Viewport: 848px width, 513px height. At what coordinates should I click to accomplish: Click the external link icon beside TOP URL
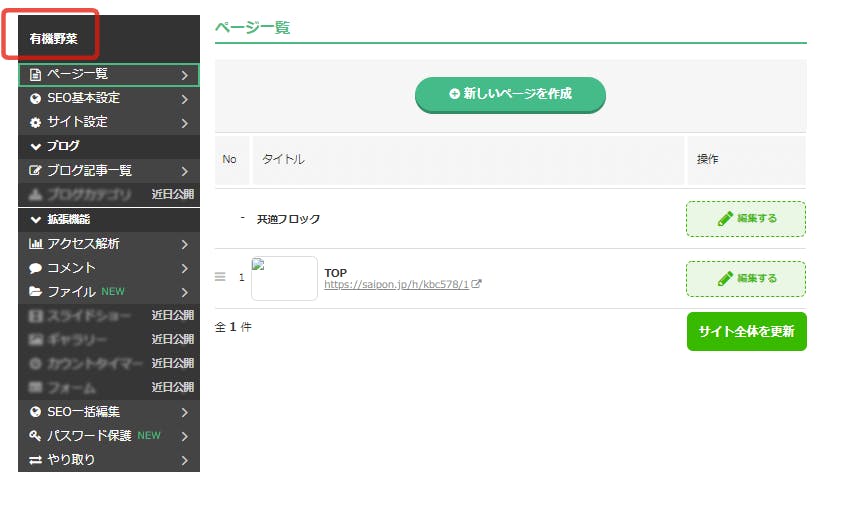click(x=477, y=285)
